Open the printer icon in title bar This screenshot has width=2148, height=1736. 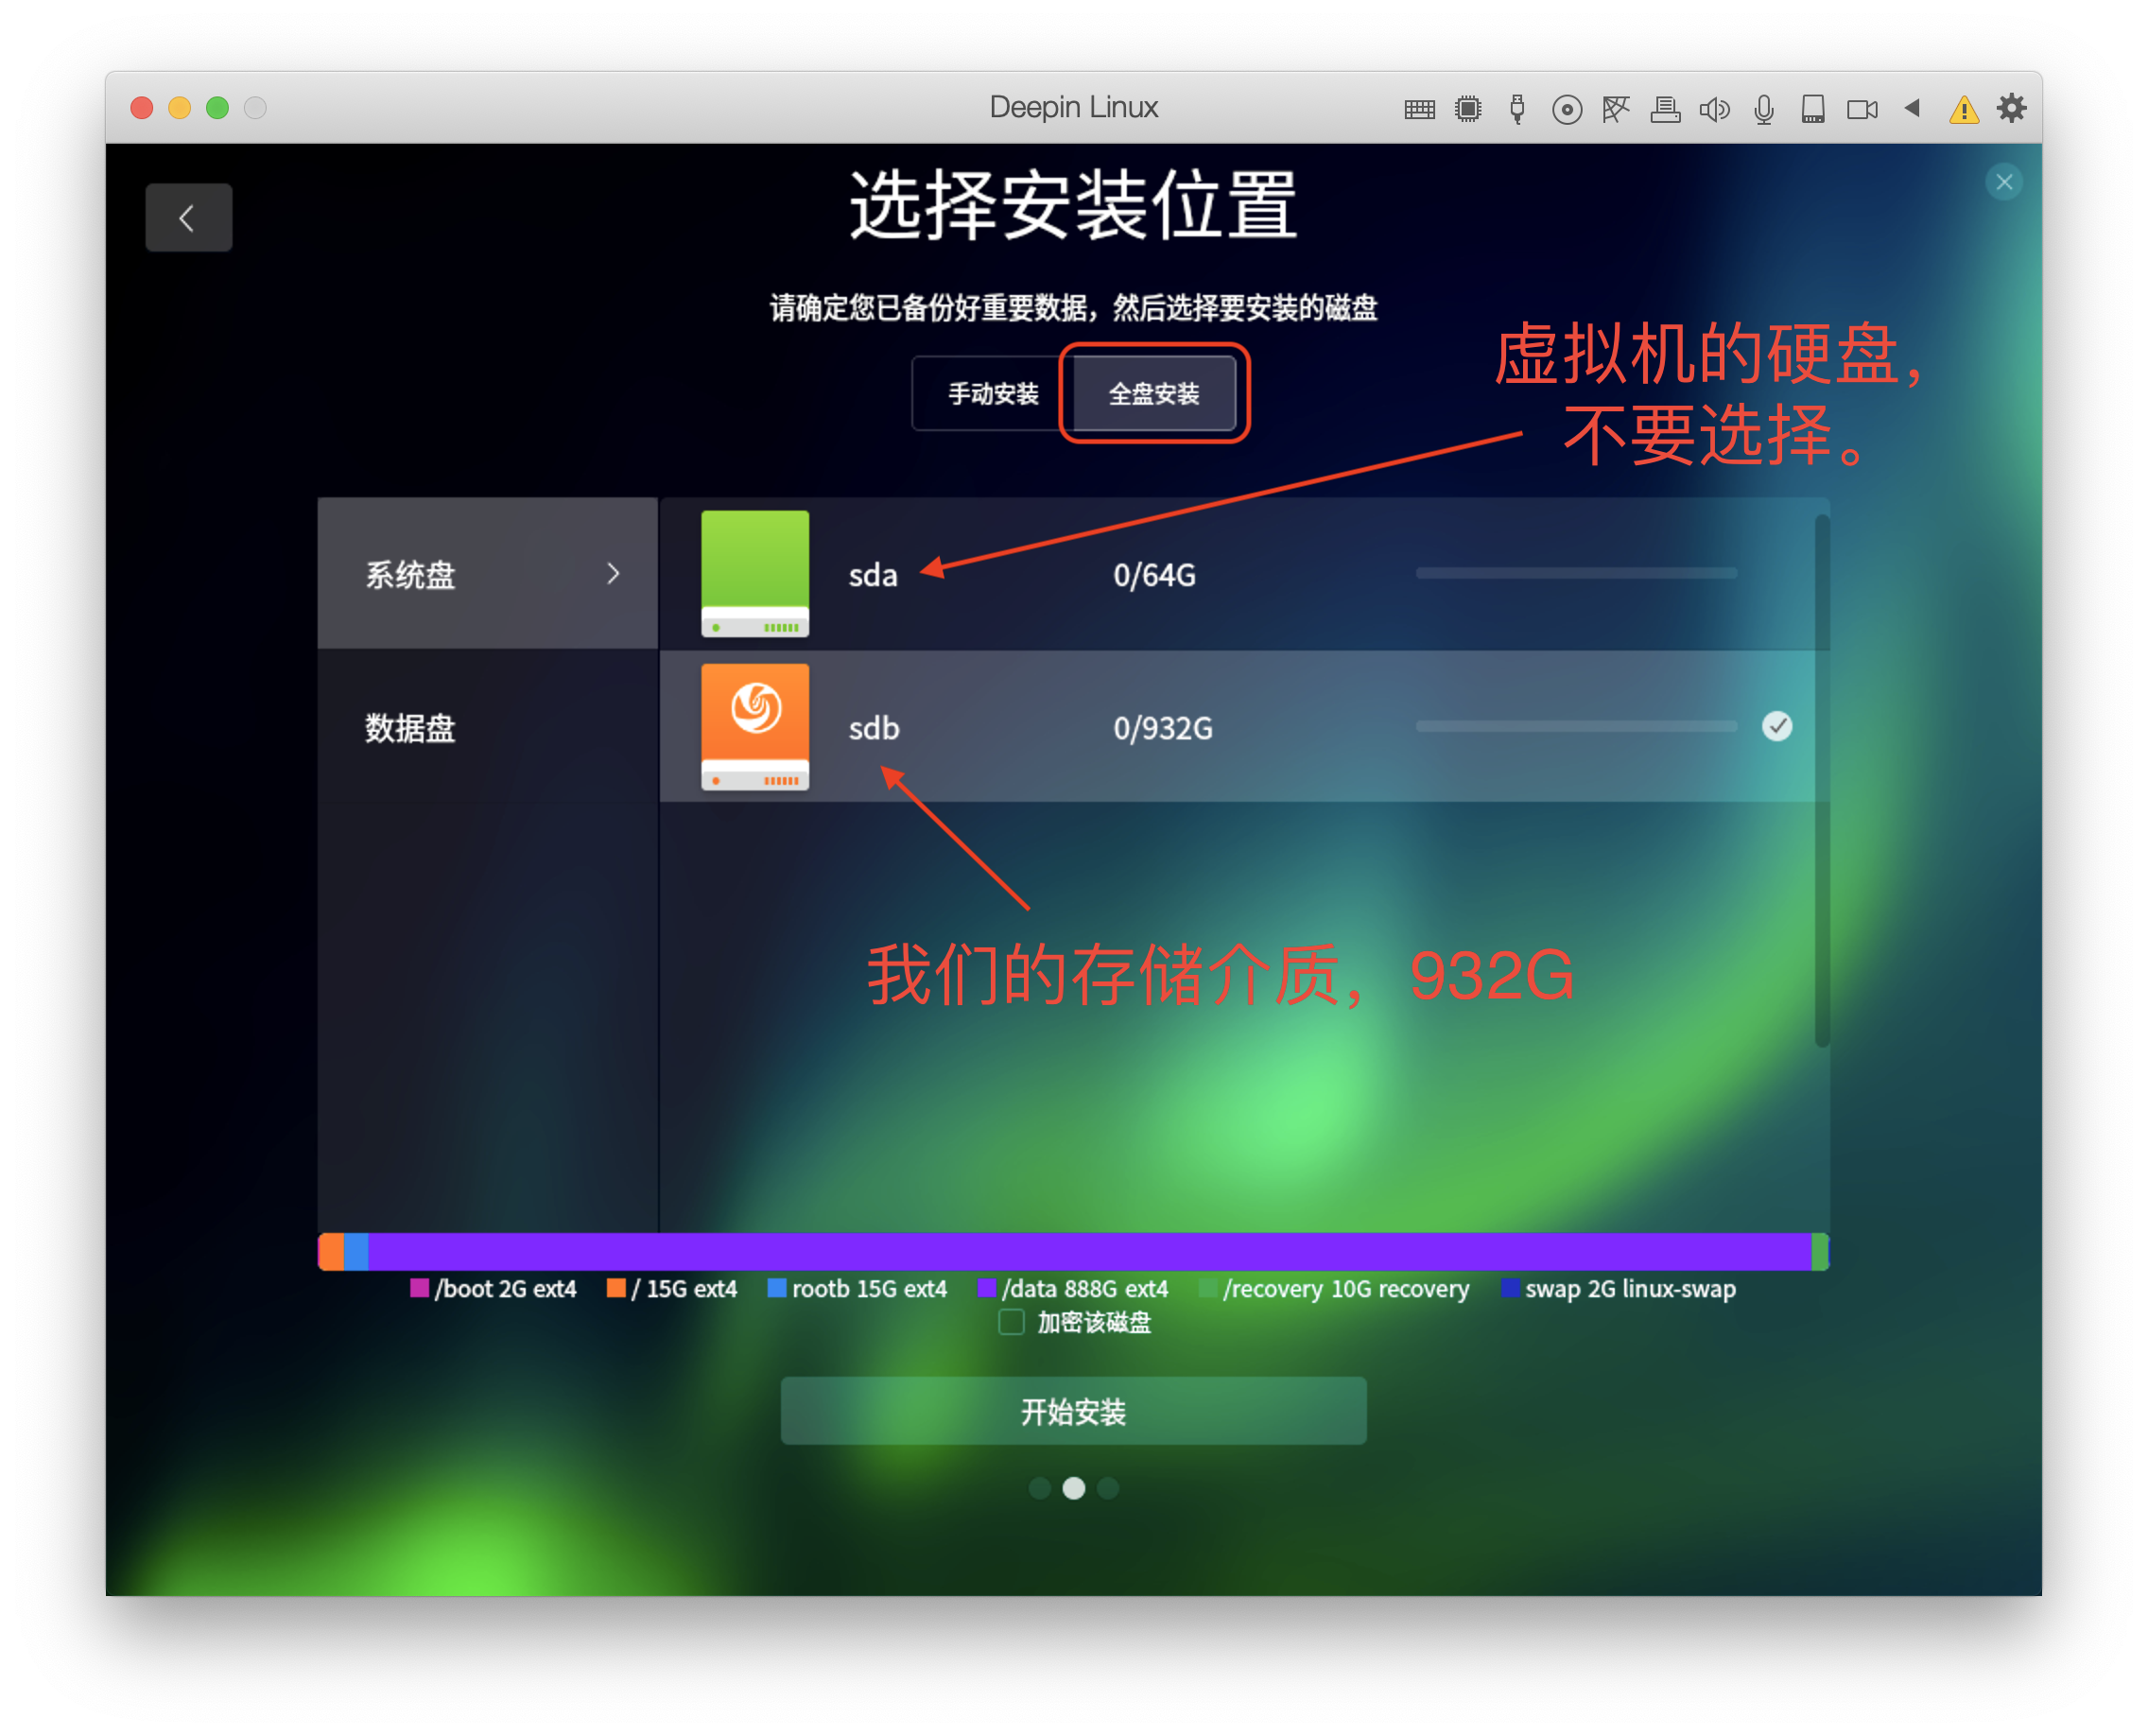point(1665,109)
